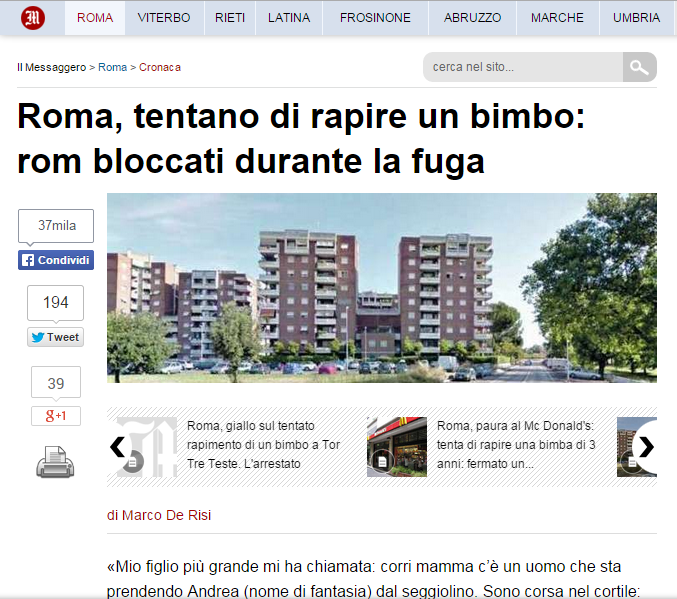Click the main apartment buildings photo
Screen dimensions: 677x599
[x=382, y=288]
